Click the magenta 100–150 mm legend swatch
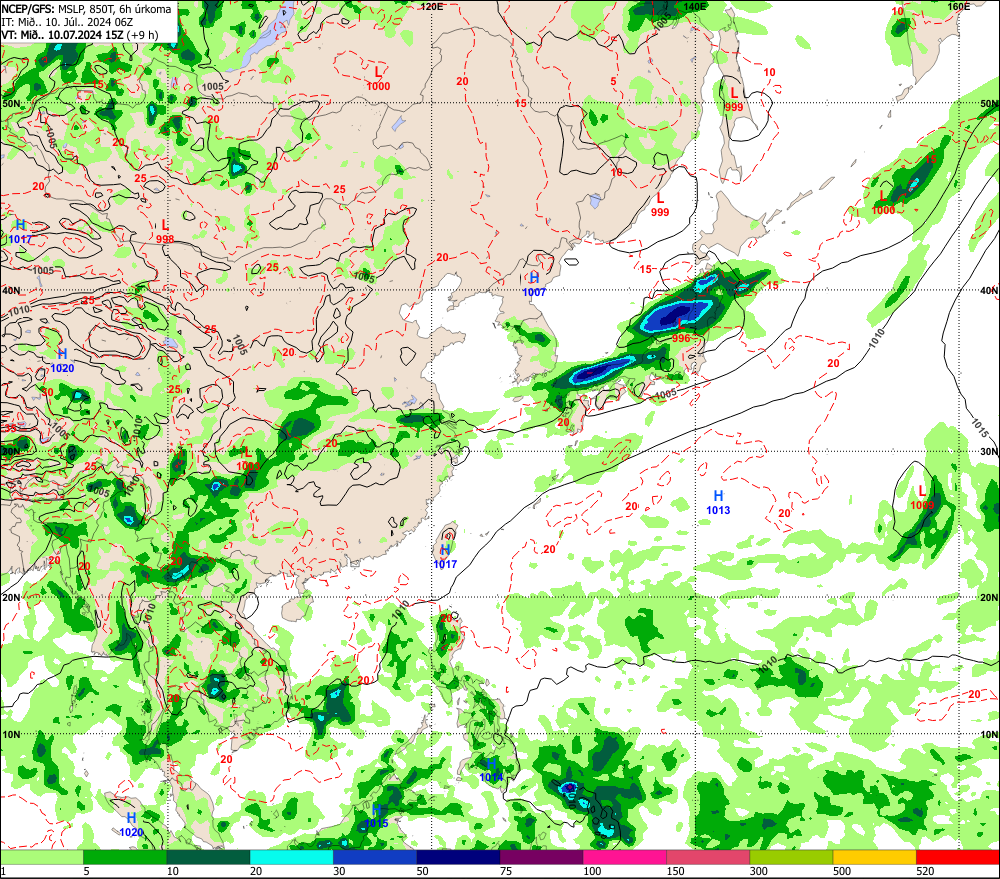Viewport: 1000px width, 879px height. tap(625, 857)
